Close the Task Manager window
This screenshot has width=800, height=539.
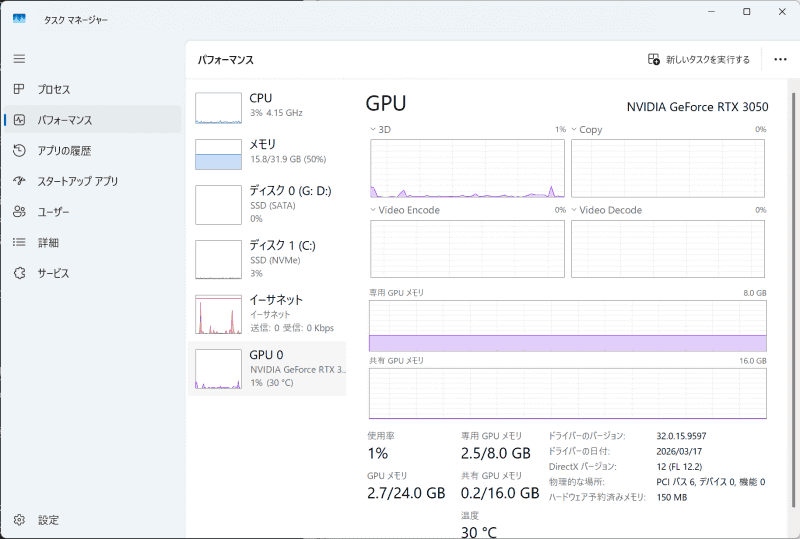point(782,12)
